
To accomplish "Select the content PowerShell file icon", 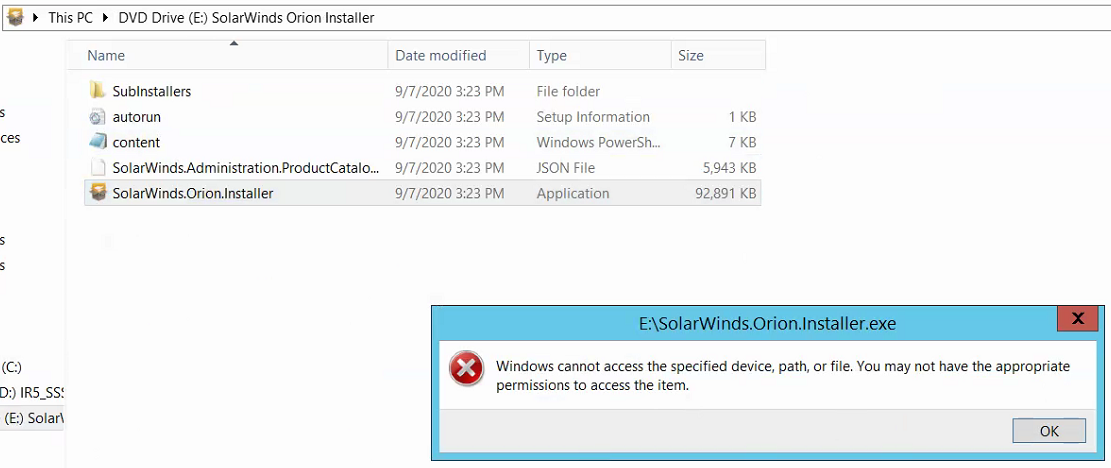I will (x=98, y=142).
